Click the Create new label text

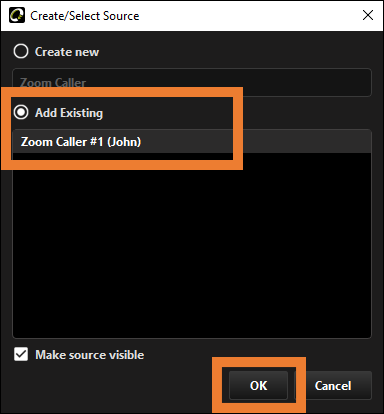point(67,52)
